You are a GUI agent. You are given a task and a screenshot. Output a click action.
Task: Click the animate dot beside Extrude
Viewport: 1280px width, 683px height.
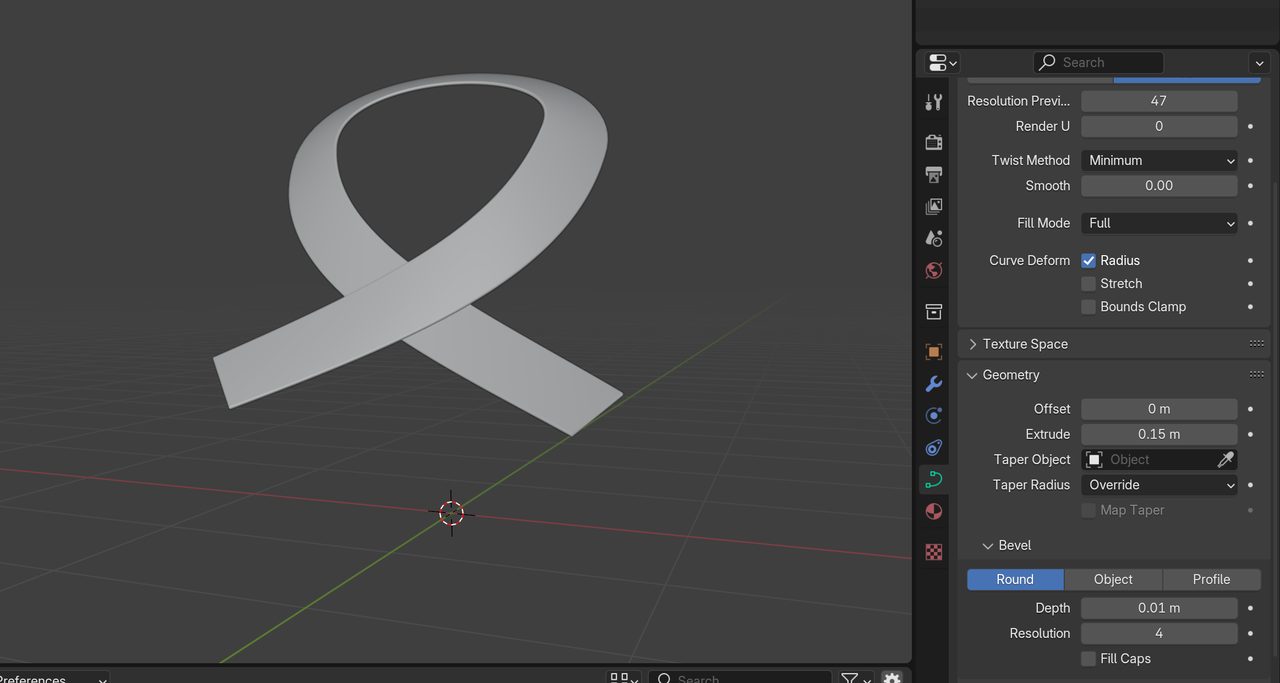coord(1250,434)
